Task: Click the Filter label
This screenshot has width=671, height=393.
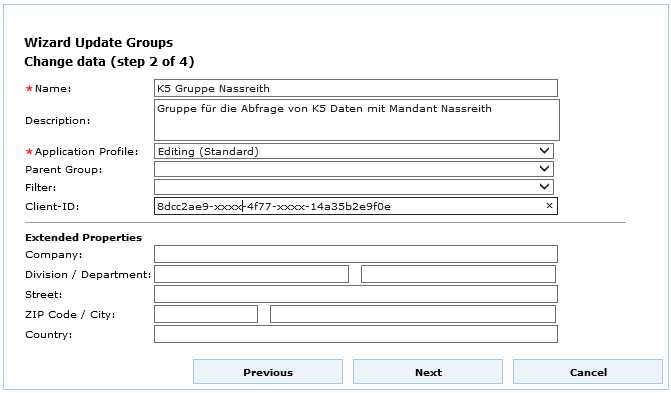Action: click(x=41, y=188)
